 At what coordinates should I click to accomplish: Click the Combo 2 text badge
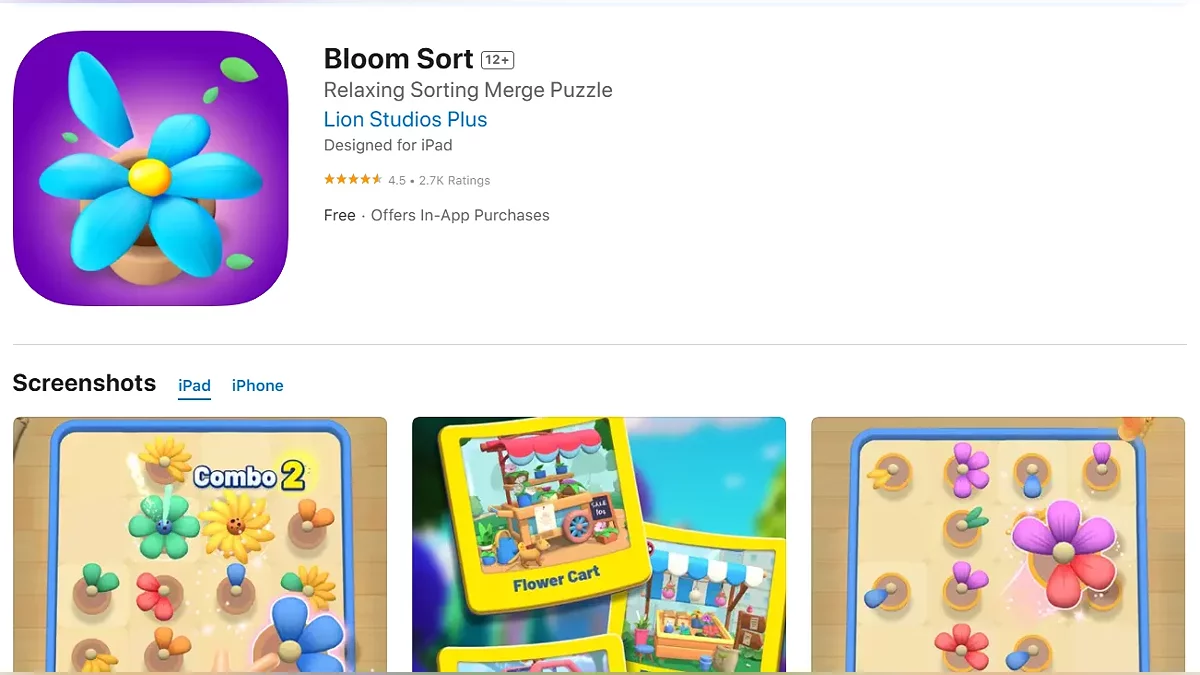[x=250, y=476]
